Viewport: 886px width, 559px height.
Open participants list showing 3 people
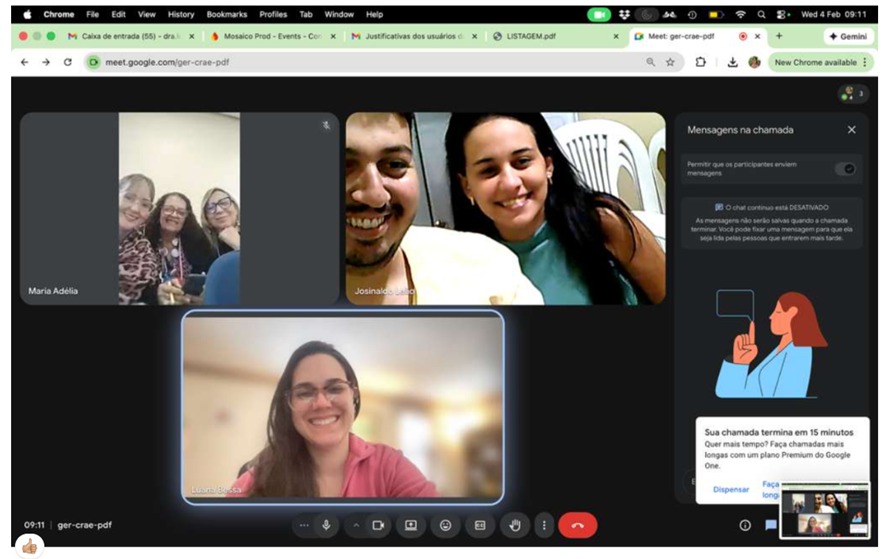point(853,94)
